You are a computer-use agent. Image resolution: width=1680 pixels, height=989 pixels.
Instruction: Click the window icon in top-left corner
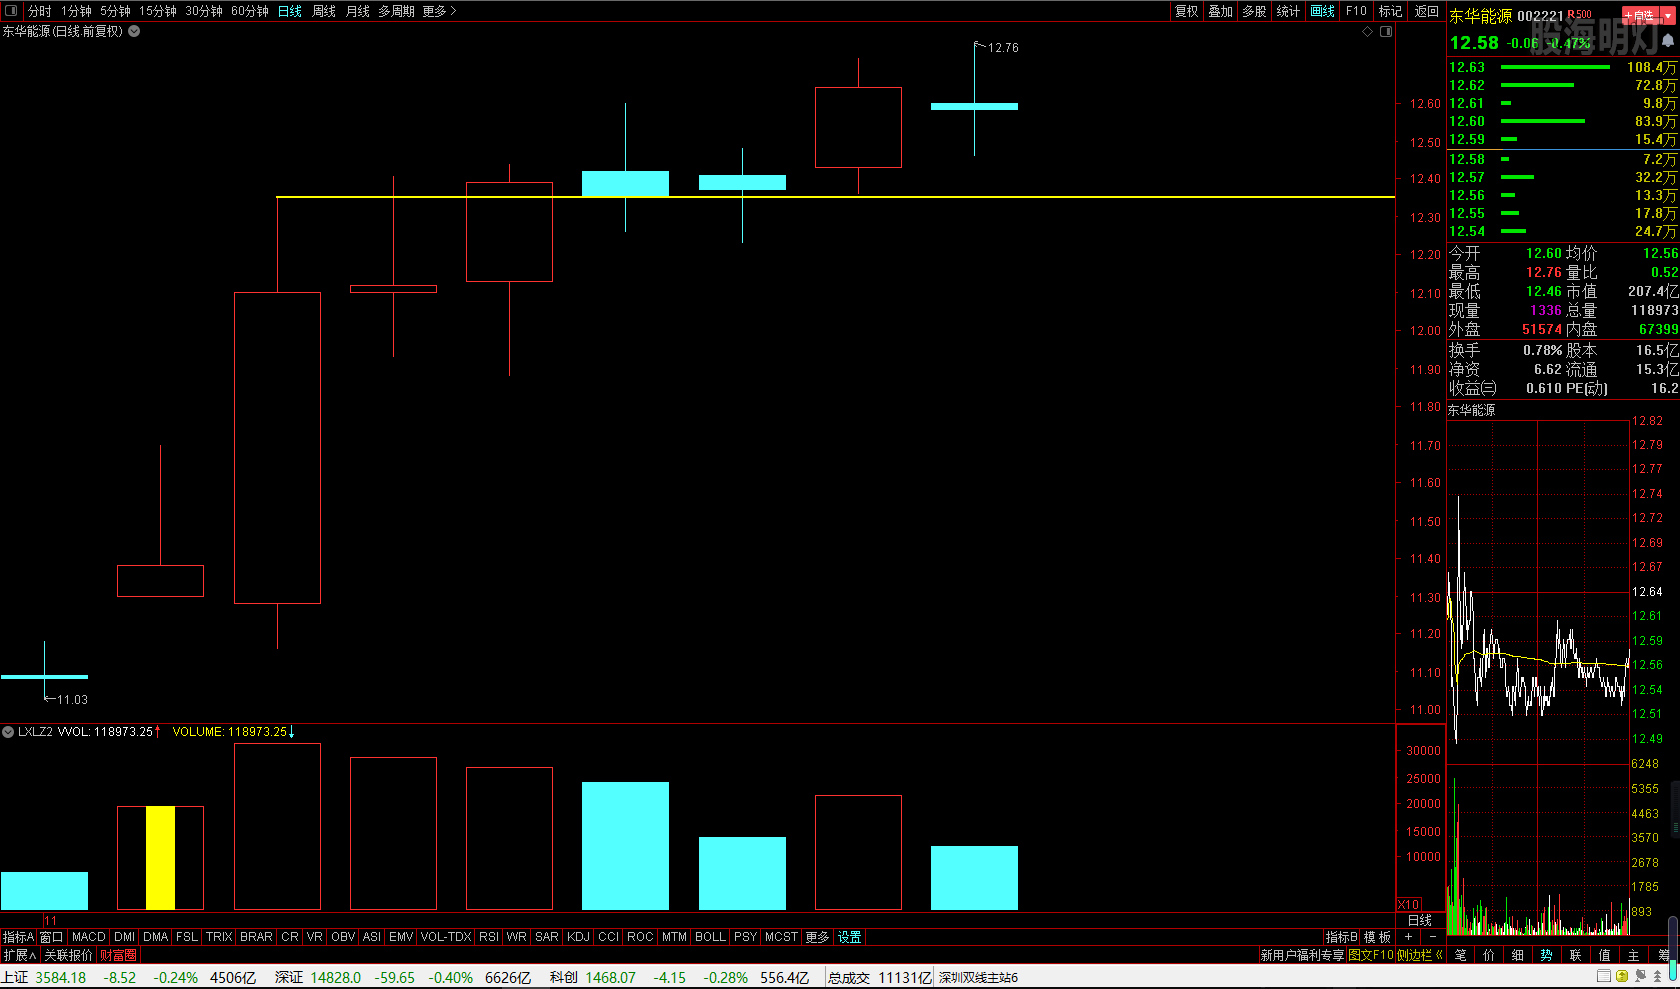(x=11, y=11)
